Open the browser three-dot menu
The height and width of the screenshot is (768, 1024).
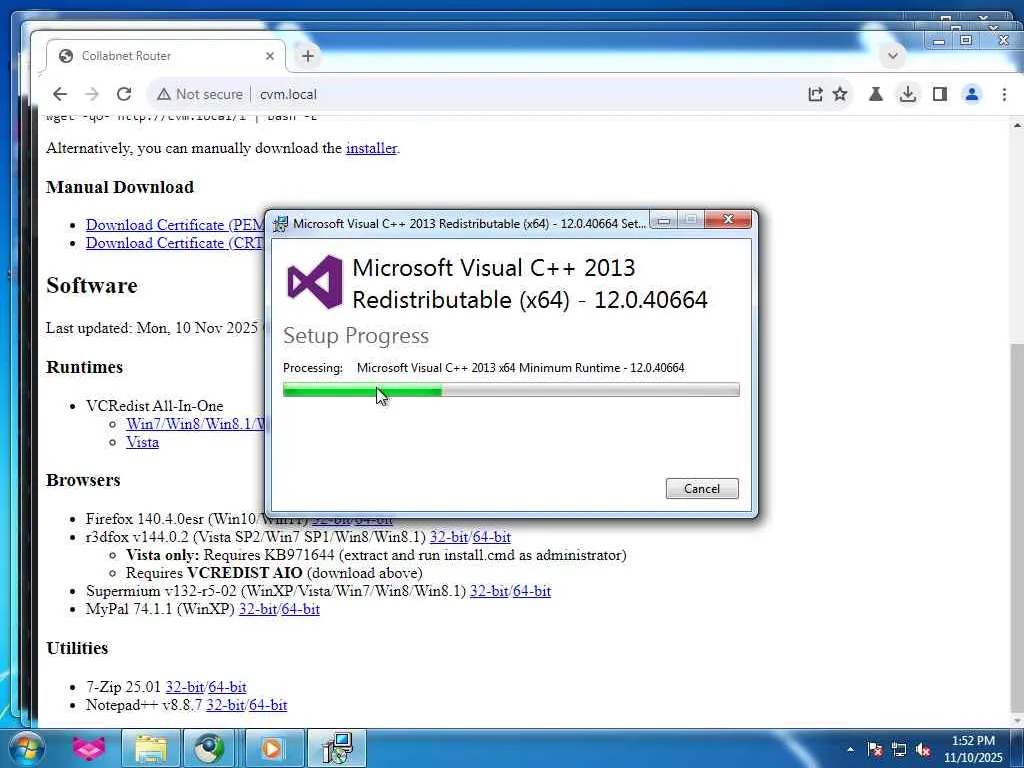coord(1004,94)
